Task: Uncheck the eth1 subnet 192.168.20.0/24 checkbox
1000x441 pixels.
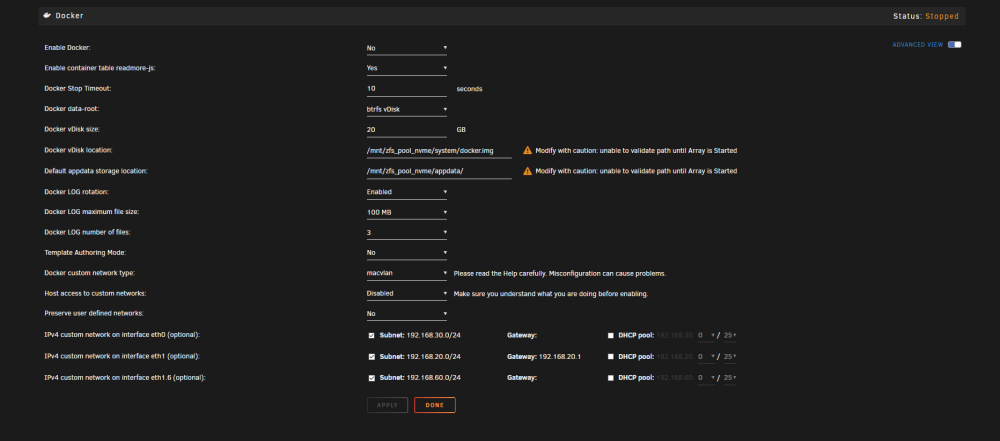Action: (372, 357)
